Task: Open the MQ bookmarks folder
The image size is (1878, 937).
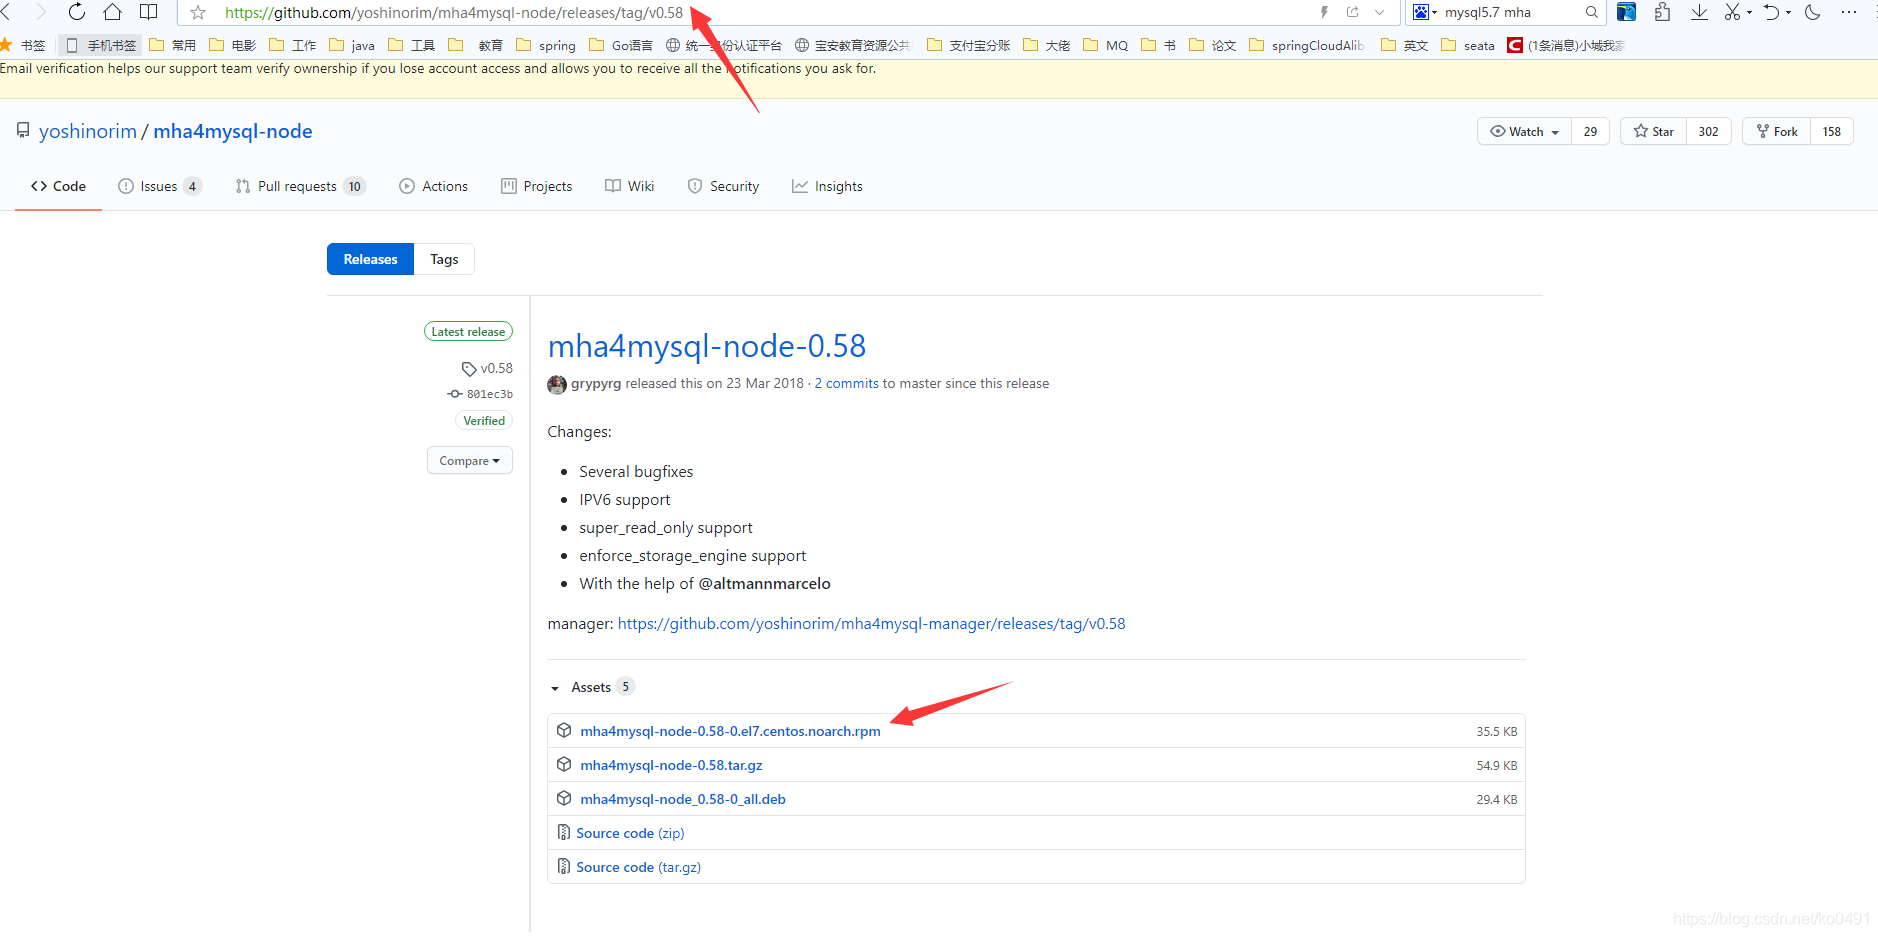Action: click(x=1106, y=45)
